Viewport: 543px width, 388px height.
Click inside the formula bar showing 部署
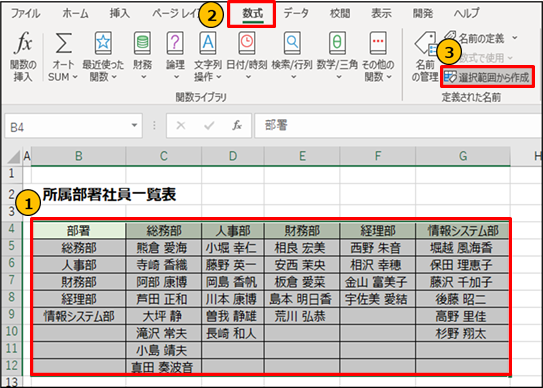(398, 125)
